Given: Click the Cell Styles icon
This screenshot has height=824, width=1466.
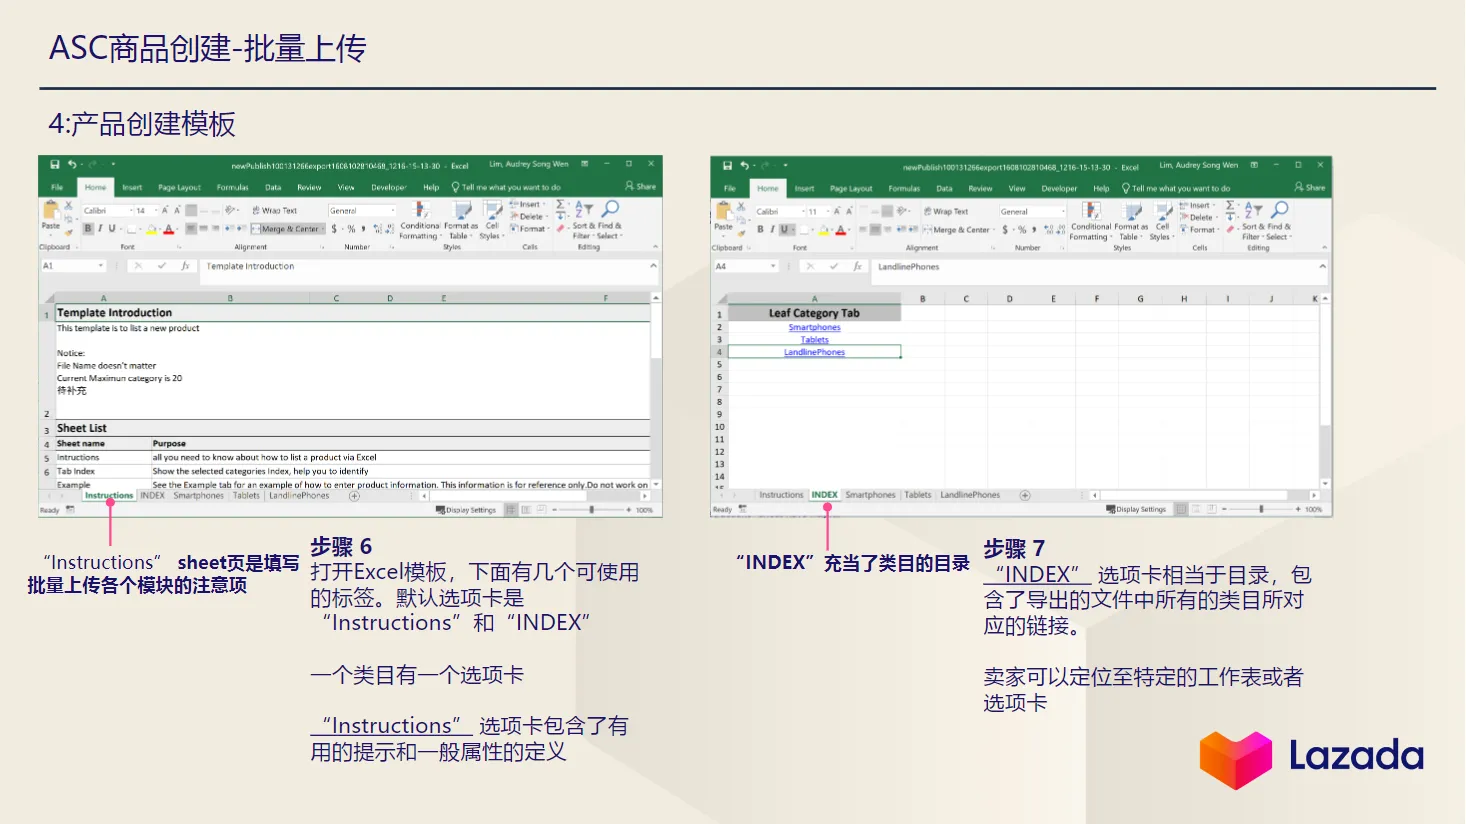Looking at the screenshot, I should click(494, 211).
